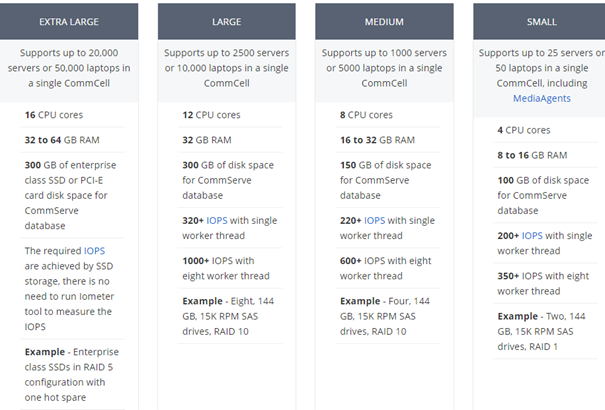The width and height of the screenshot is (605, 410).
Task: Select the RAID 1 example in Small column
Action: pos(541,331)
